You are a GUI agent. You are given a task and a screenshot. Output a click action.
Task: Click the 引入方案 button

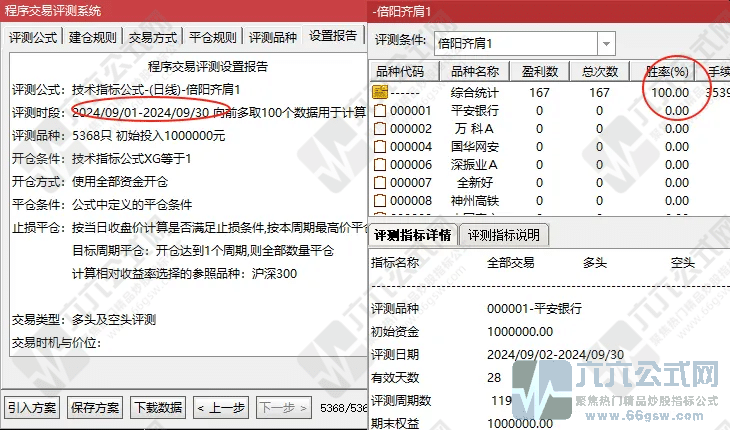(x=32, y=408)
